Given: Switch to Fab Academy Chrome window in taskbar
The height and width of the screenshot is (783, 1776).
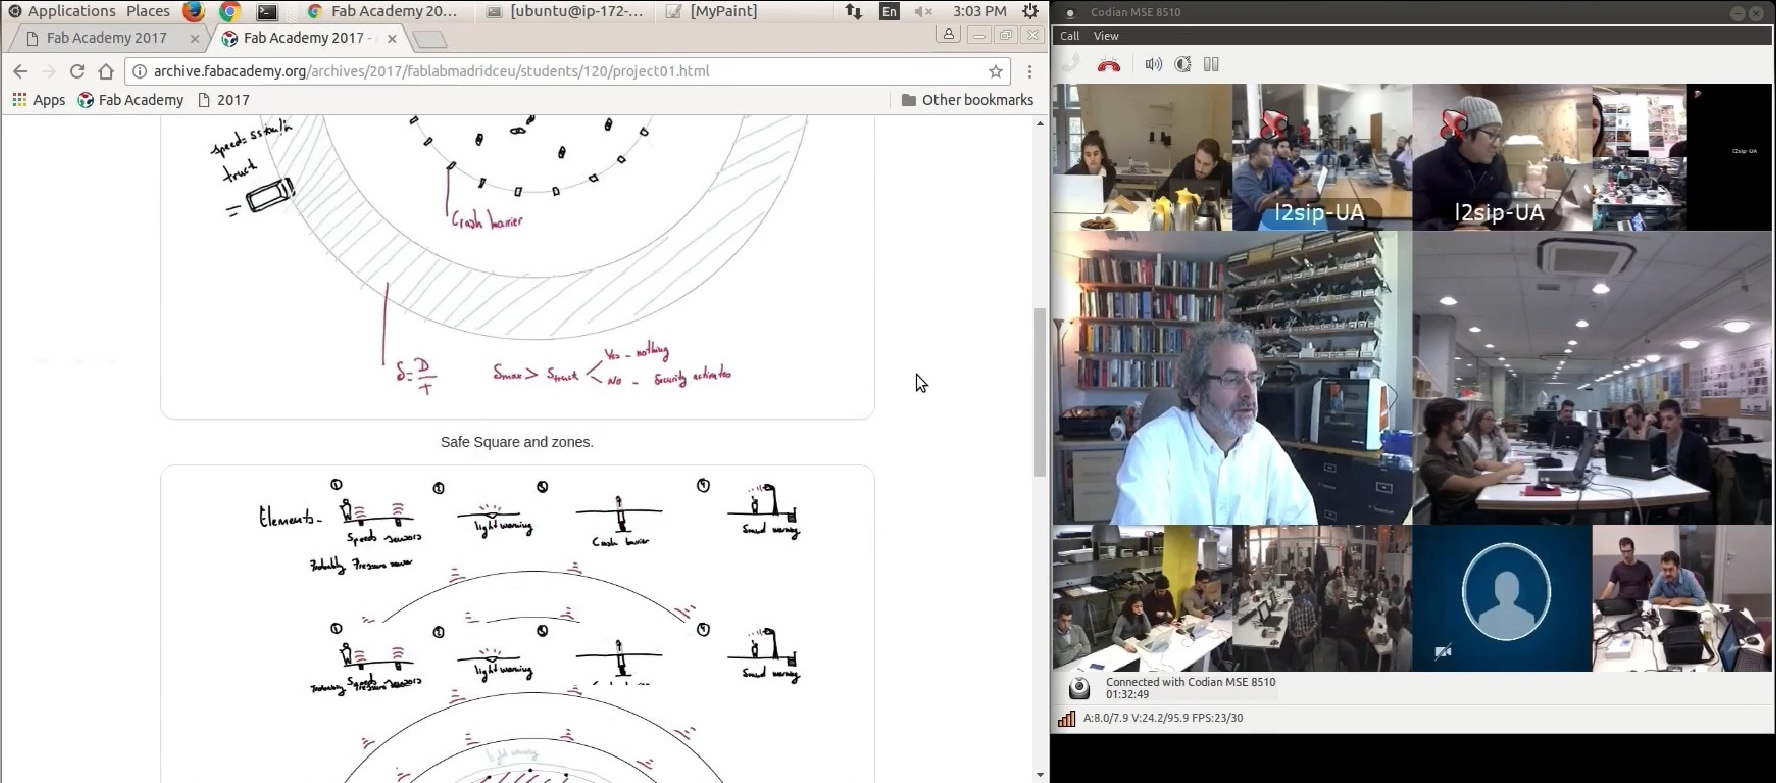Looking at the screenshot, I should (382, 11).
